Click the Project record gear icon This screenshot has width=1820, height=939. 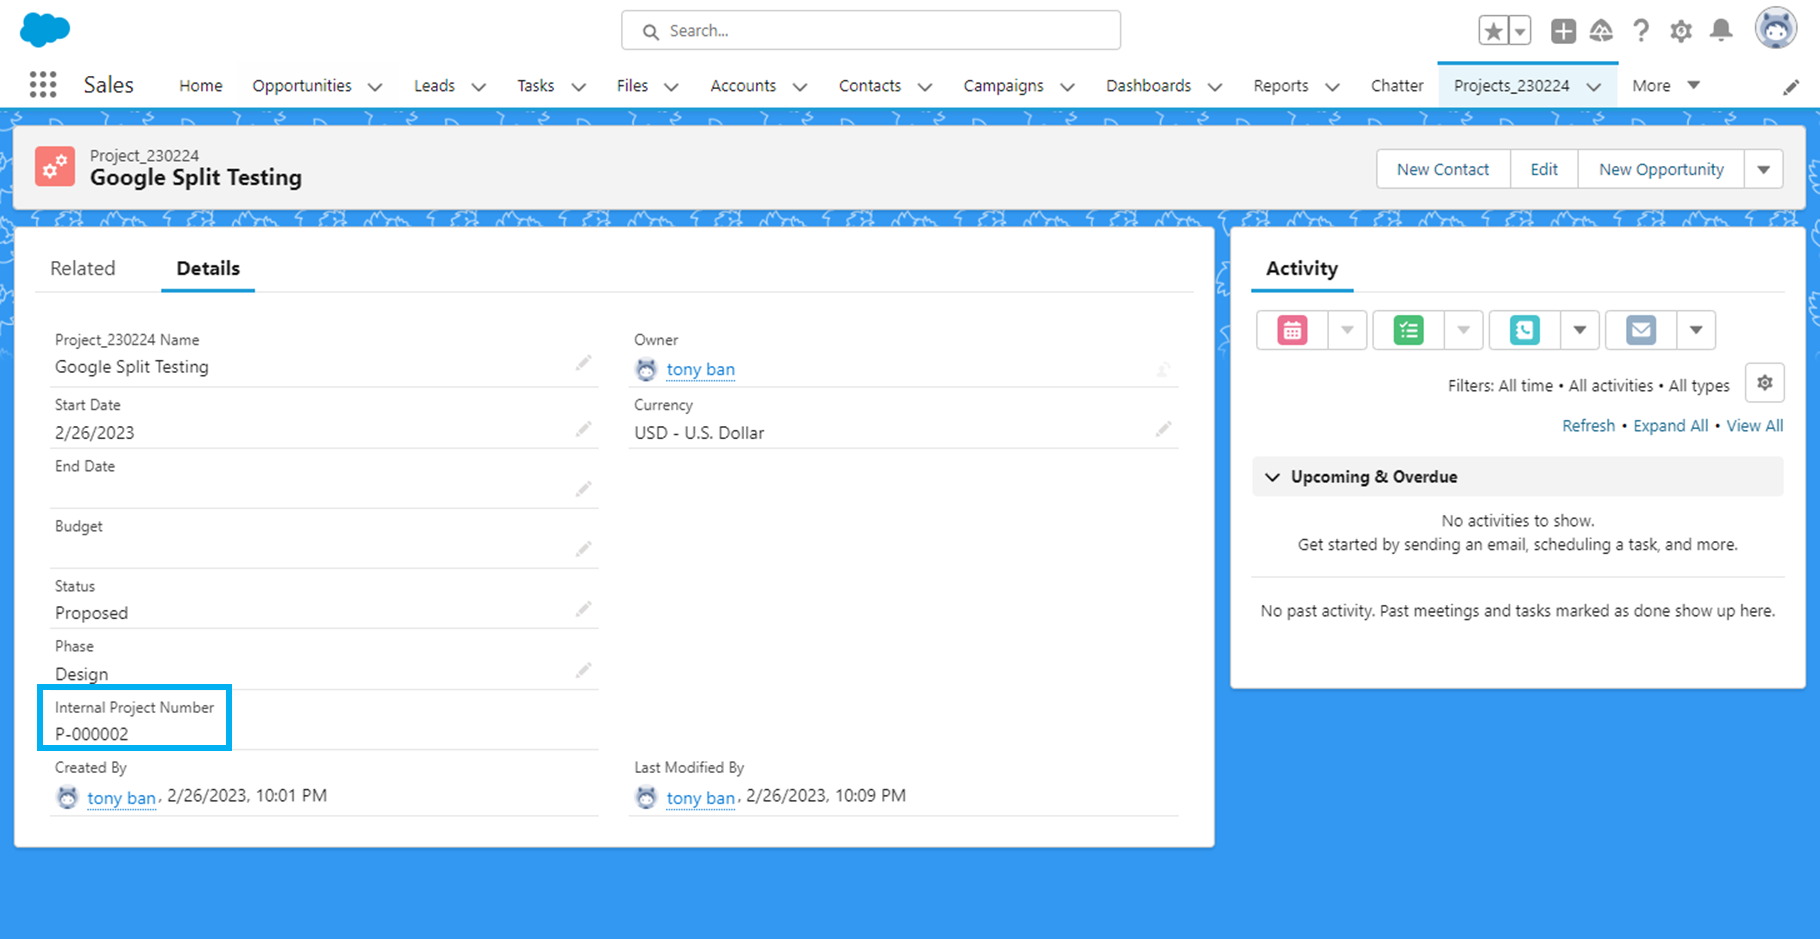click(x=55, y=166)
